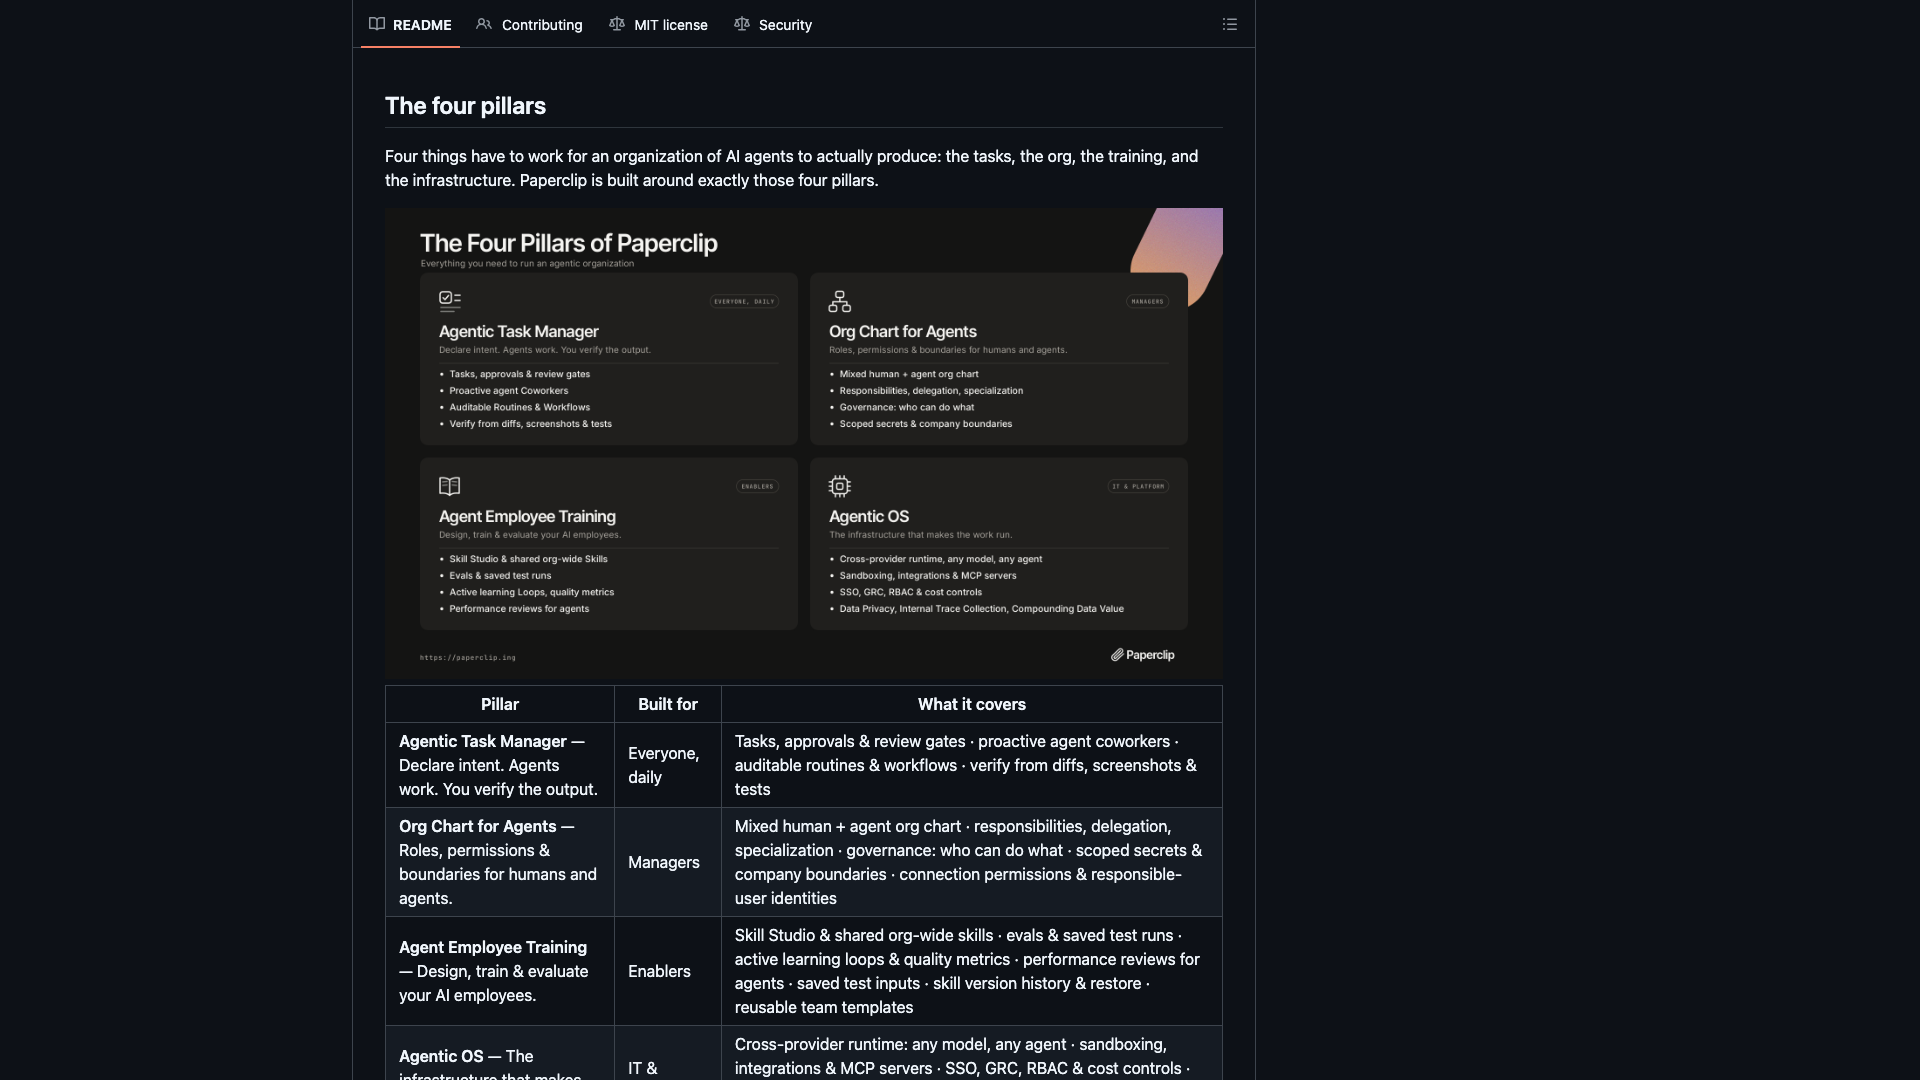Click 'The four pillars' heading
The height and width of the screenshot is (1080, 1920).
465,106
